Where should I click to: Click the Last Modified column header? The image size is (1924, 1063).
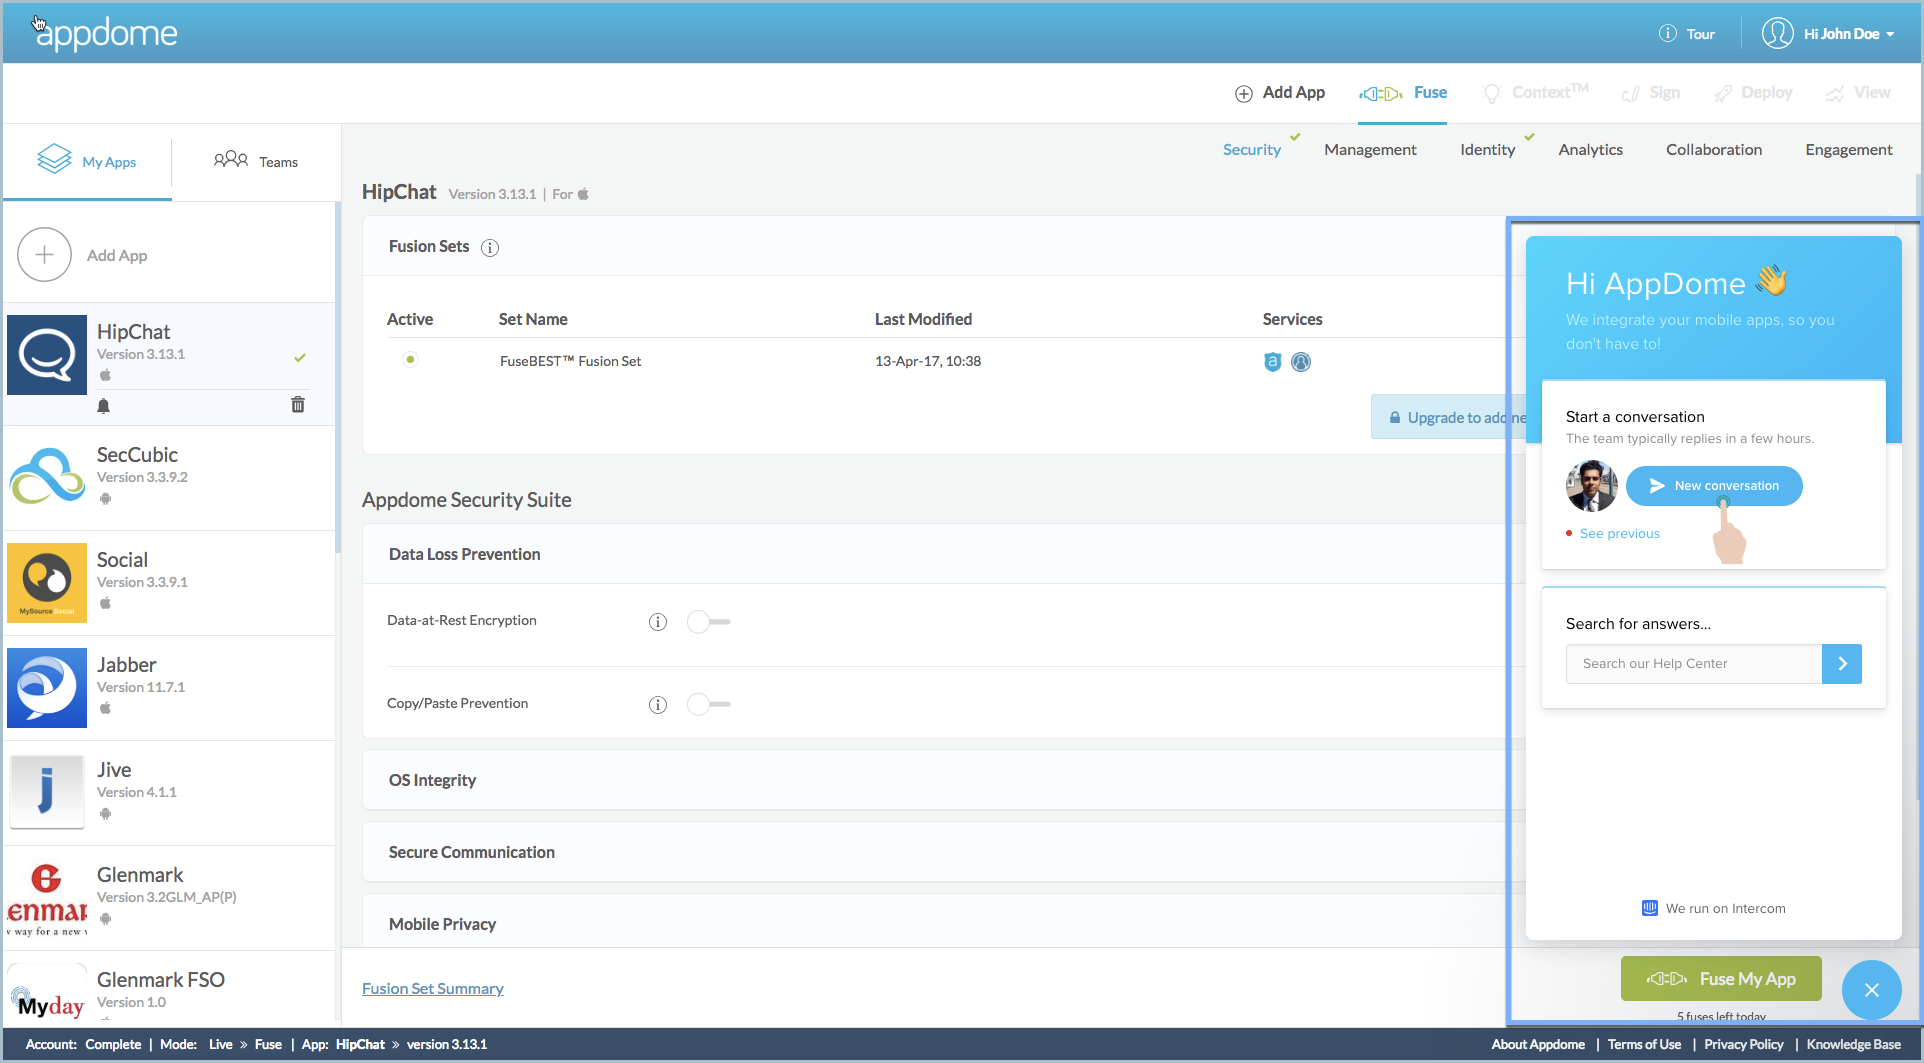click(x=923, y=319)
